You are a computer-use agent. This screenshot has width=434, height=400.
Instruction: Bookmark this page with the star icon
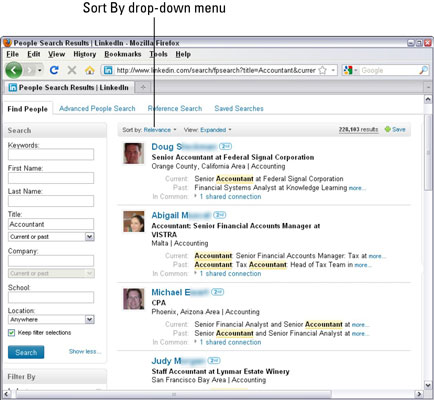point(322,70)
